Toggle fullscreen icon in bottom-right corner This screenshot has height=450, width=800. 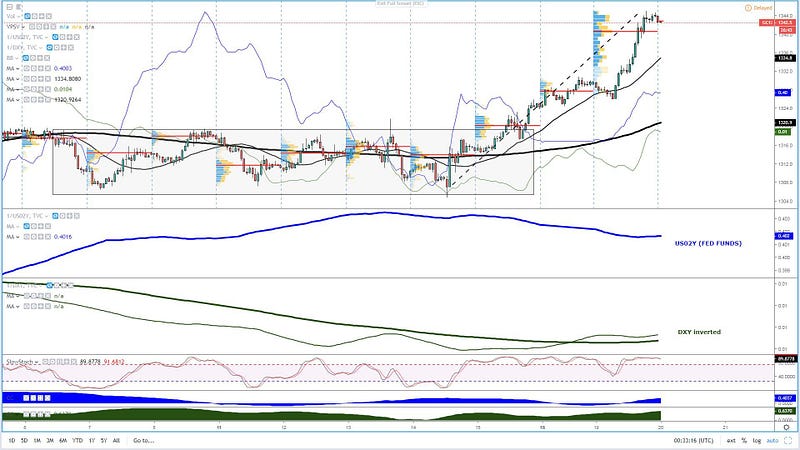coord(788,440)
